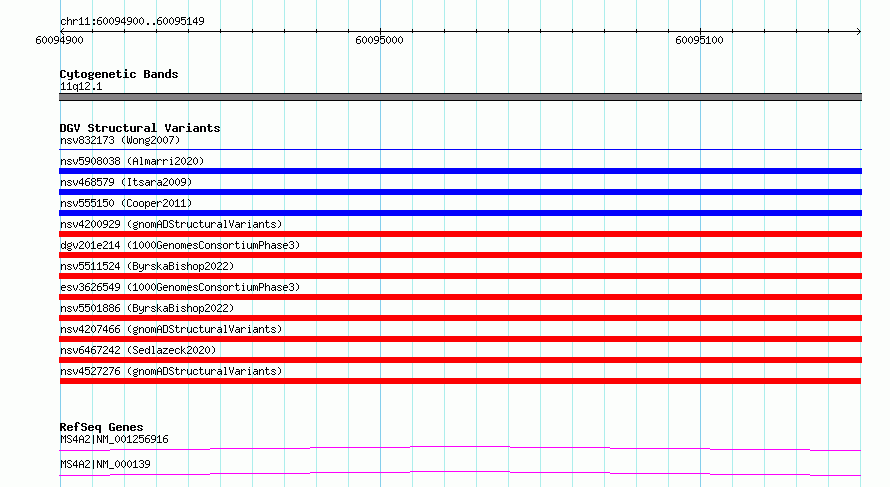Viewport: 890px width, 487px height.
Task: Click the chr11:60094900..60095149 region label
Action: 132,21
